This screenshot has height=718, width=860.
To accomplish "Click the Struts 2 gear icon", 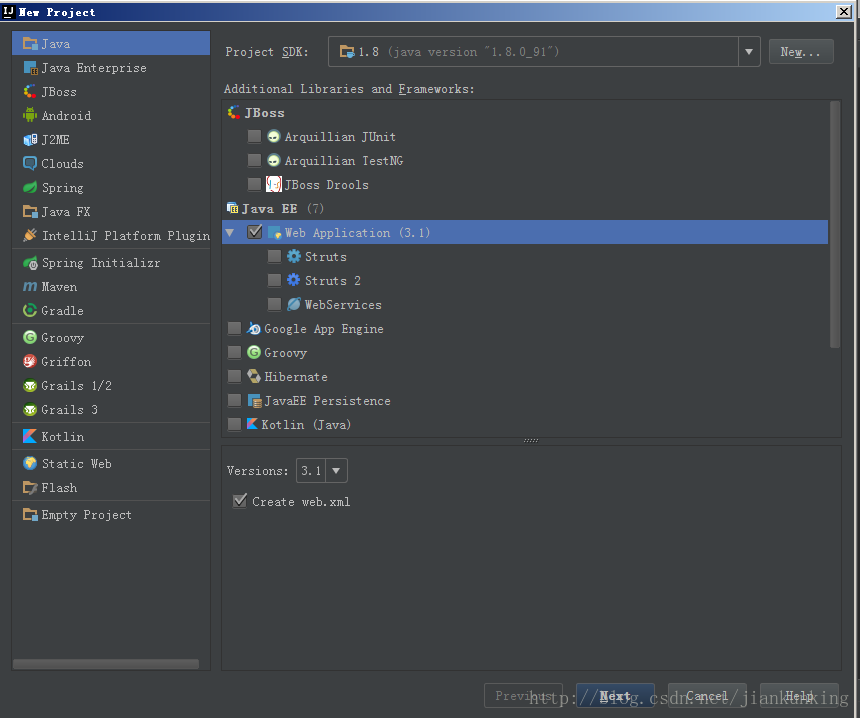I will click(294, 280).
